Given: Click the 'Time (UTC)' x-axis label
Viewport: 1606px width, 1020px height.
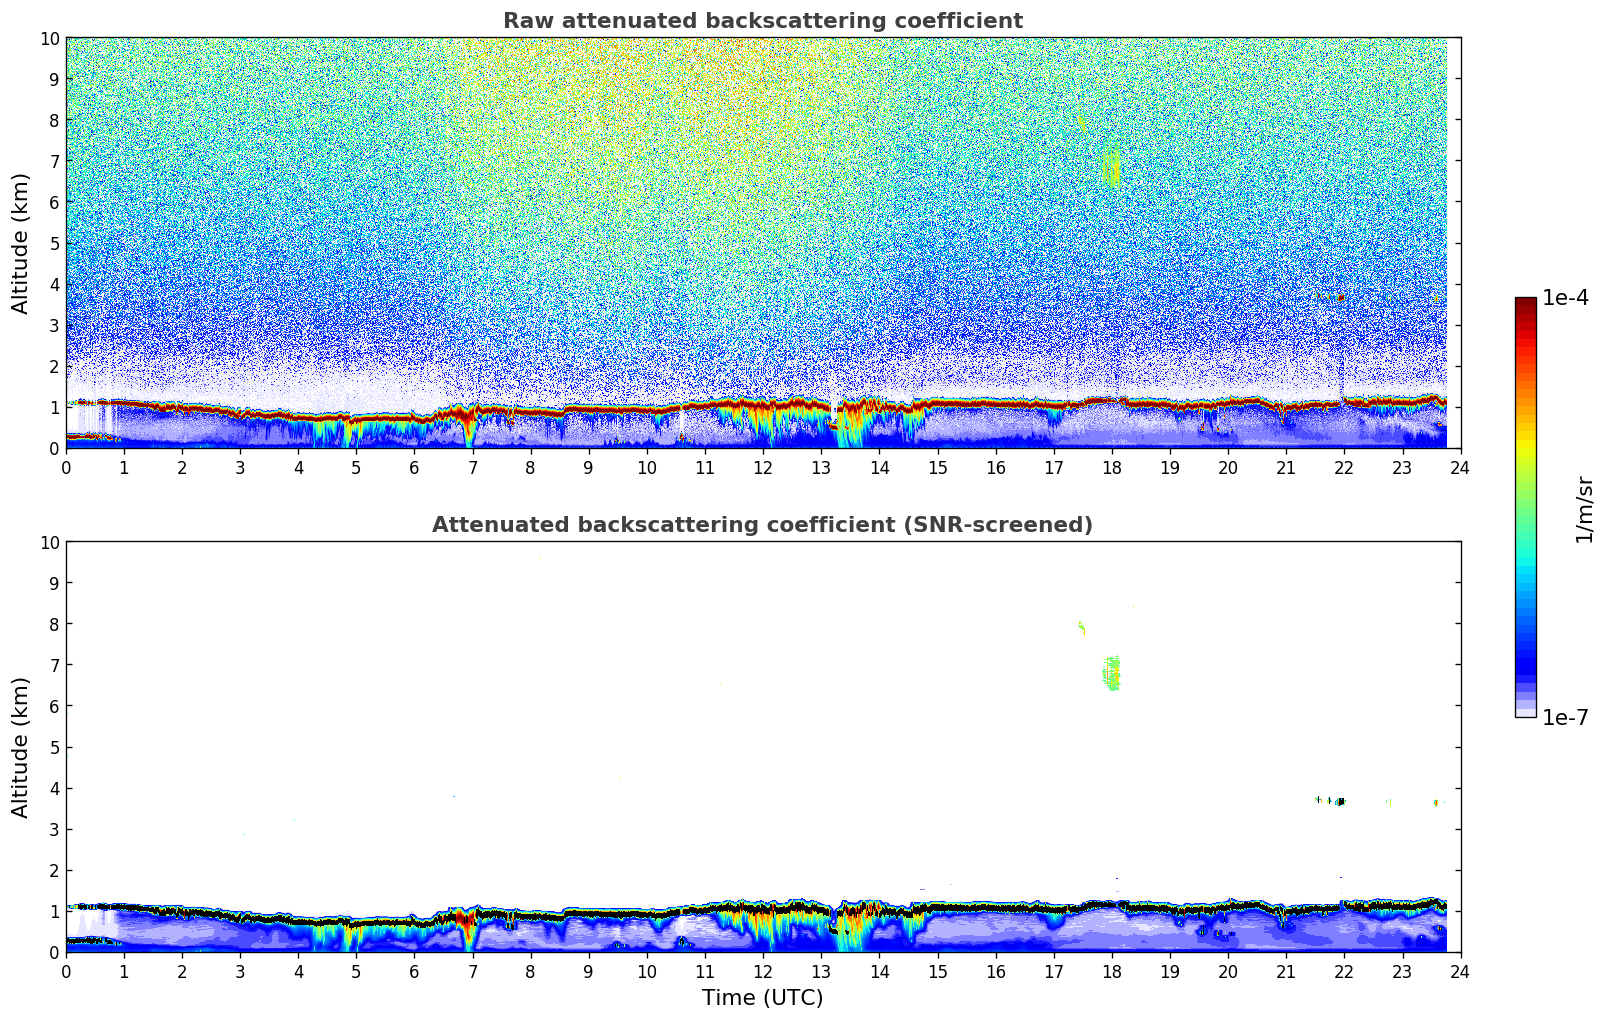Looking at the screenshot, I should click(x=762, y=997).
